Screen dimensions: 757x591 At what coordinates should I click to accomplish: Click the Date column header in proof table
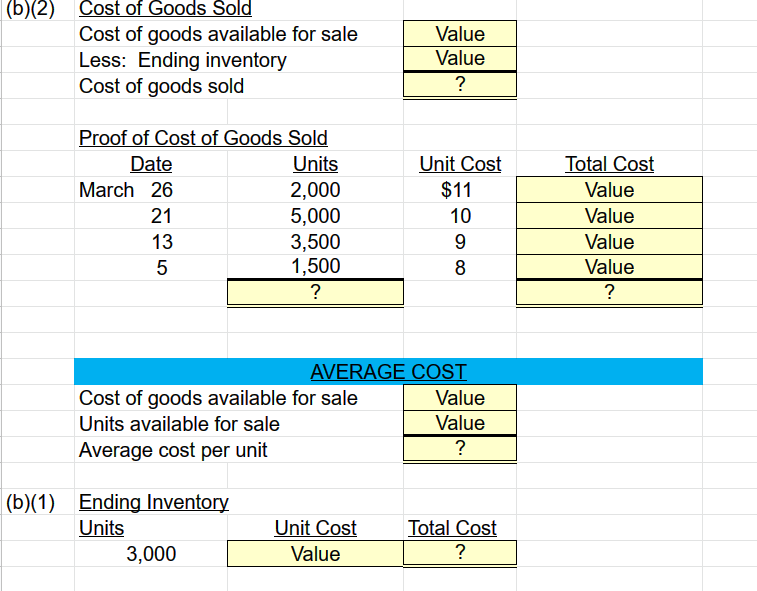[151, 164]
